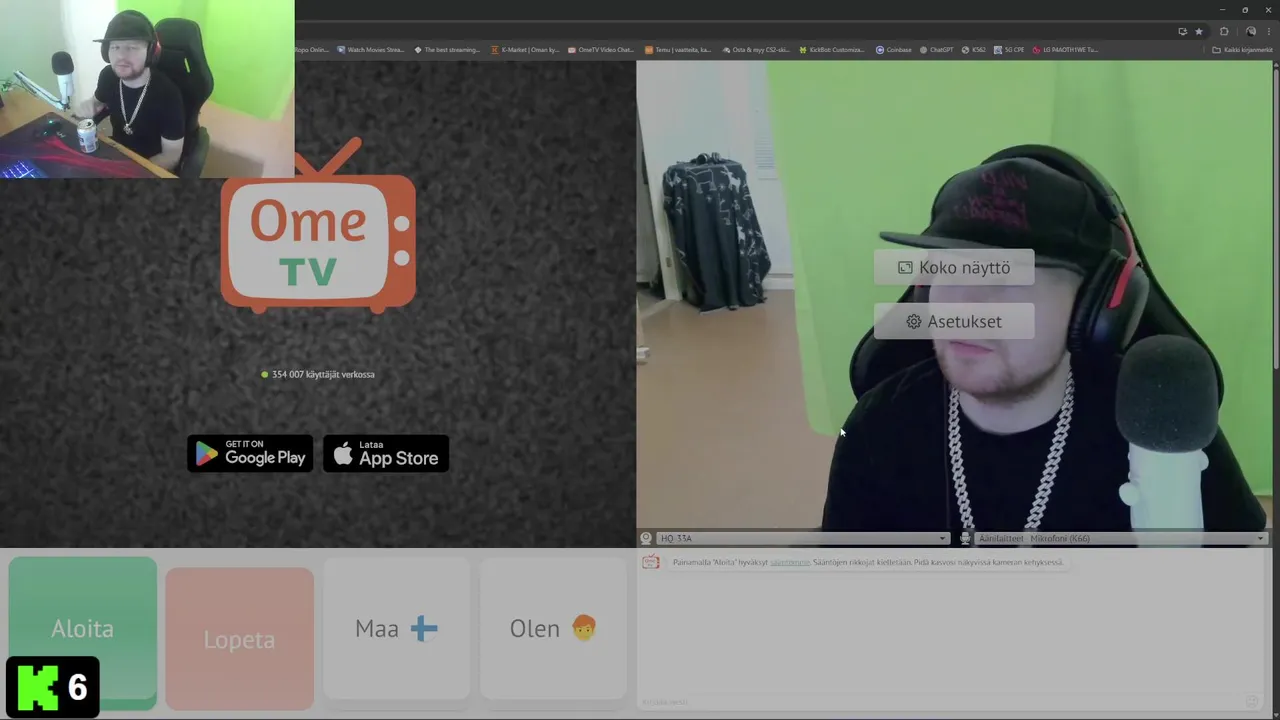1280x720 pixels.
Task: Open the Mikrofoni (K66) audio device dropdown
Action: [x=1120, y=538]
